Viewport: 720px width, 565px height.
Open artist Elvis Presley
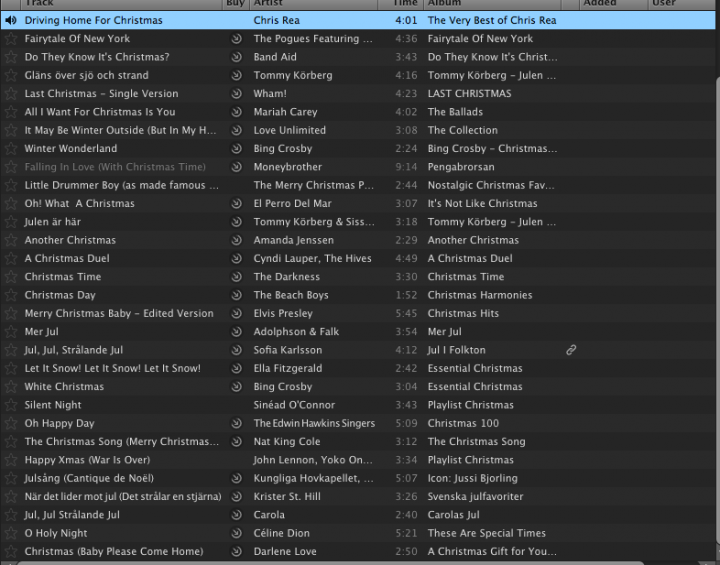click(283, 313)
